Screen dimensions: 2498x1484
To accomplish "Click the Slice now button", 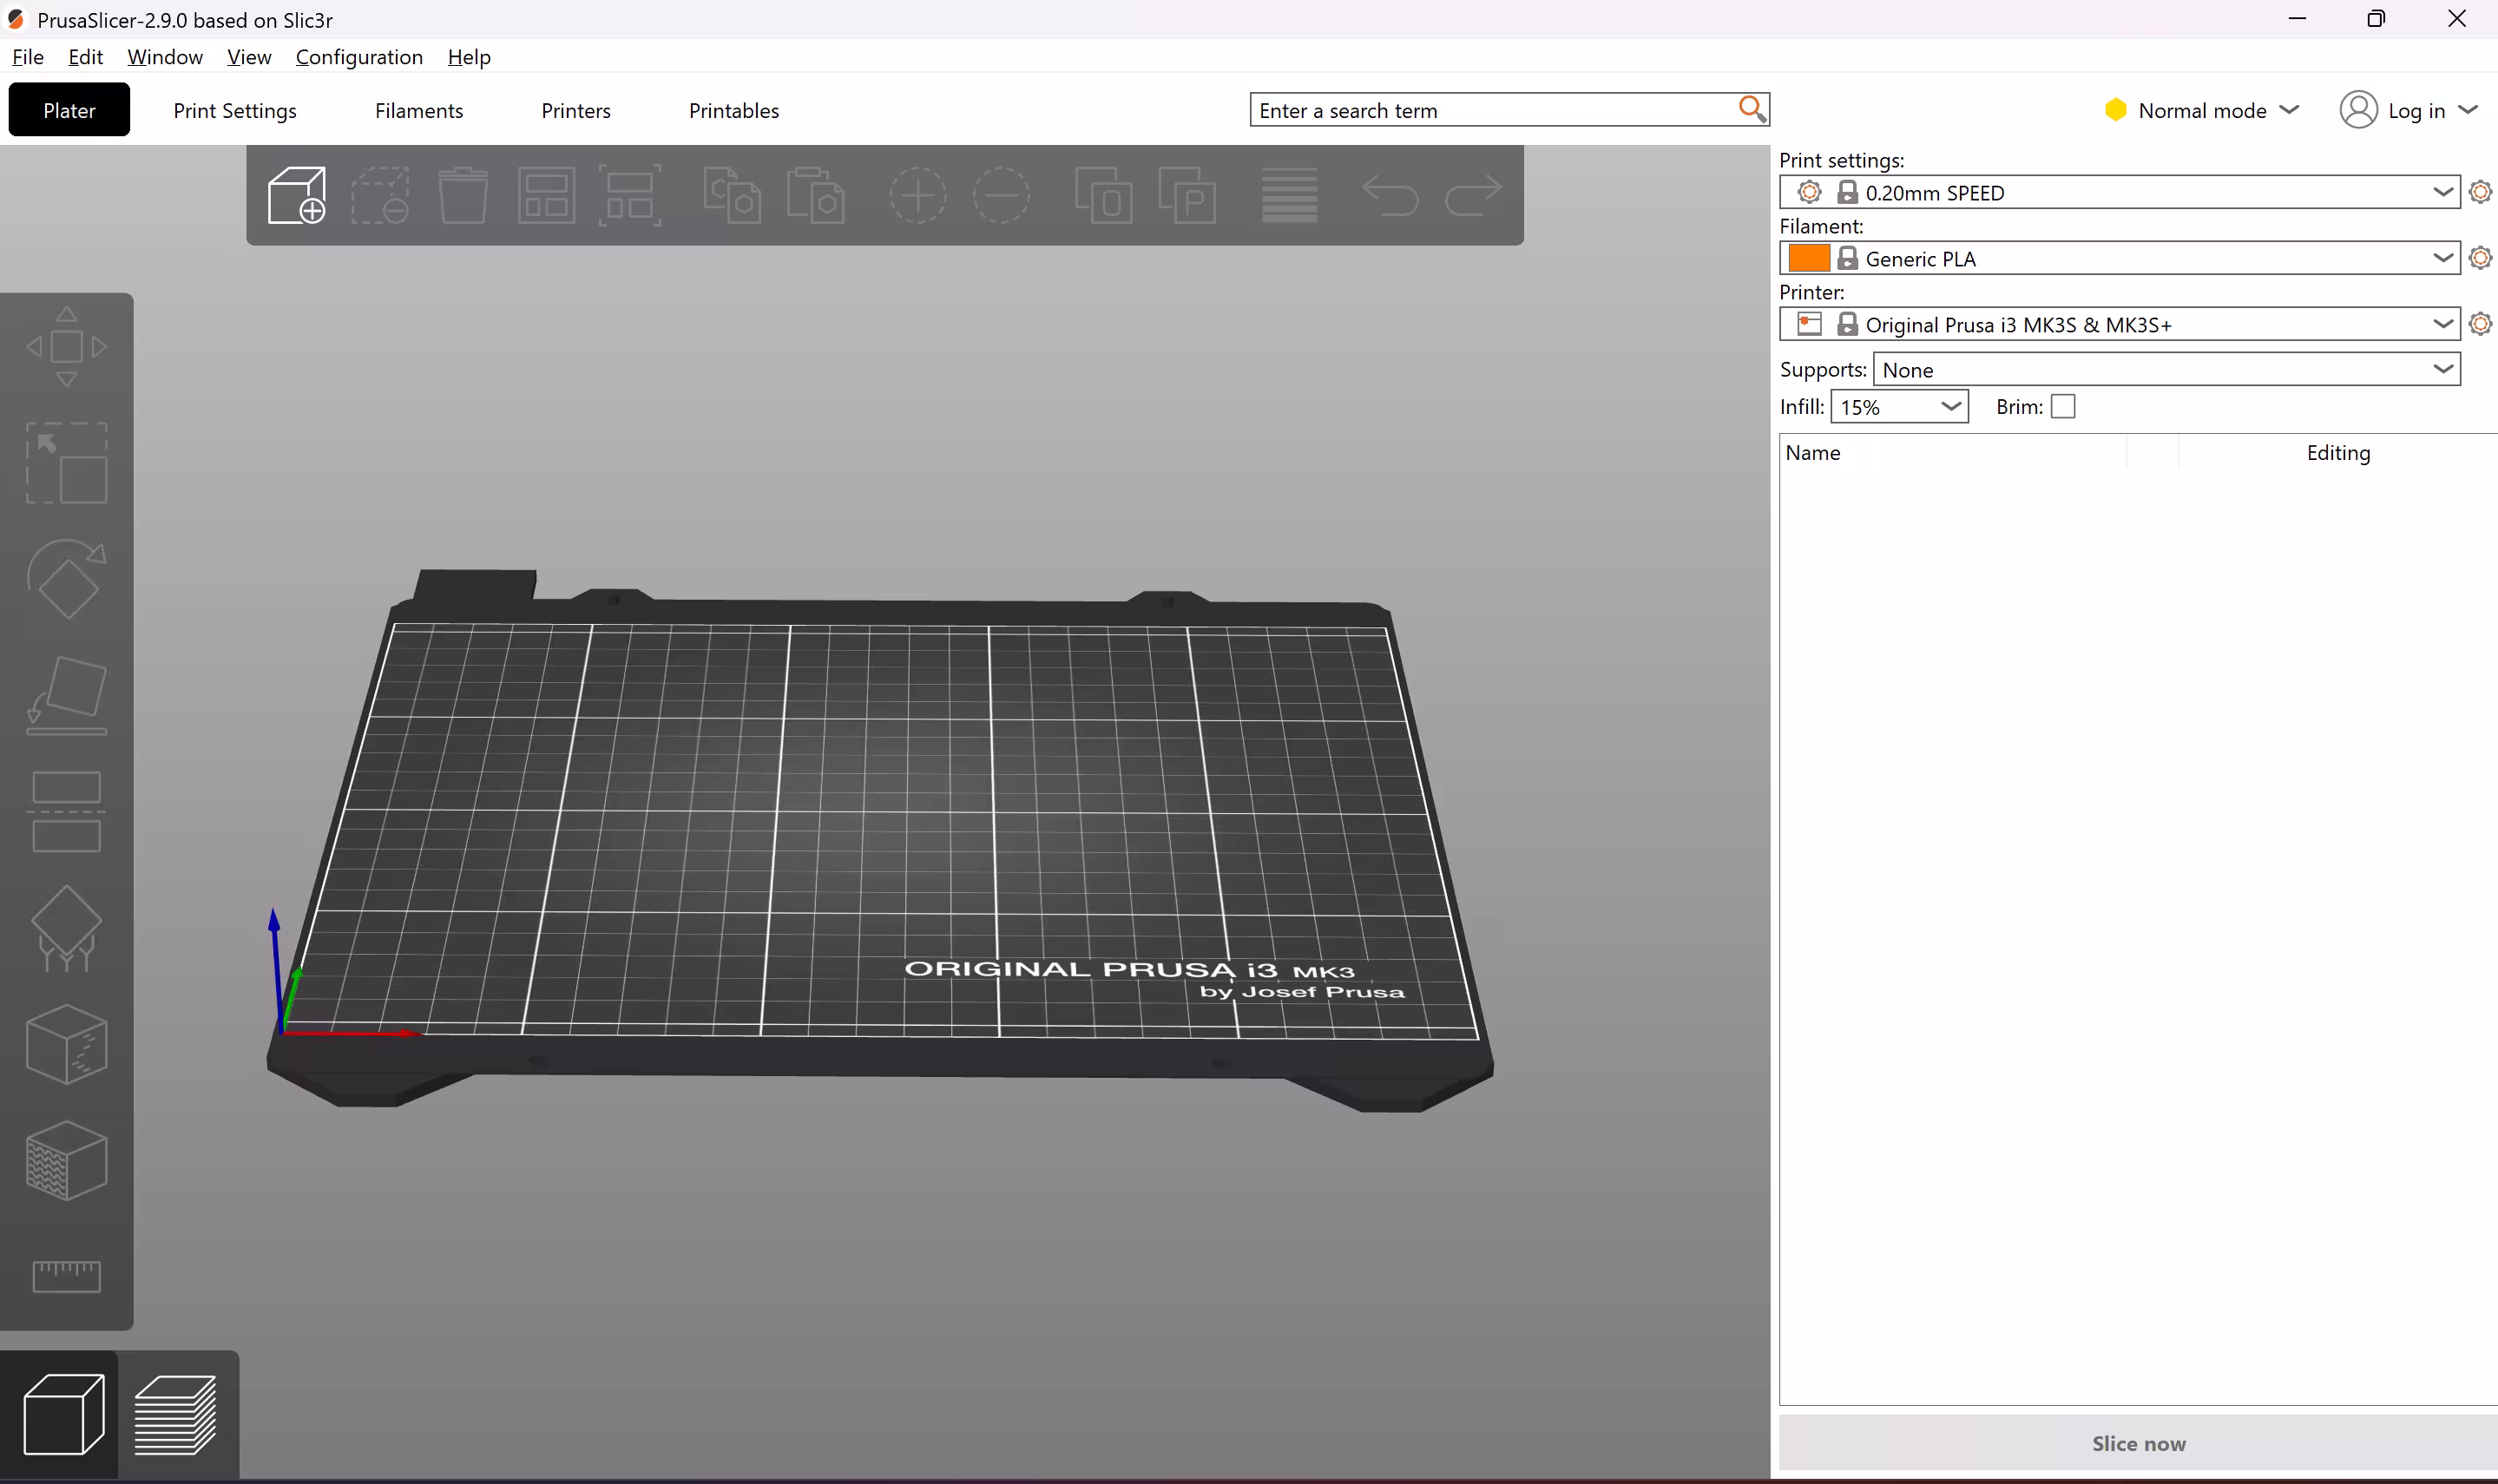I will [x=2138, y=1443].
